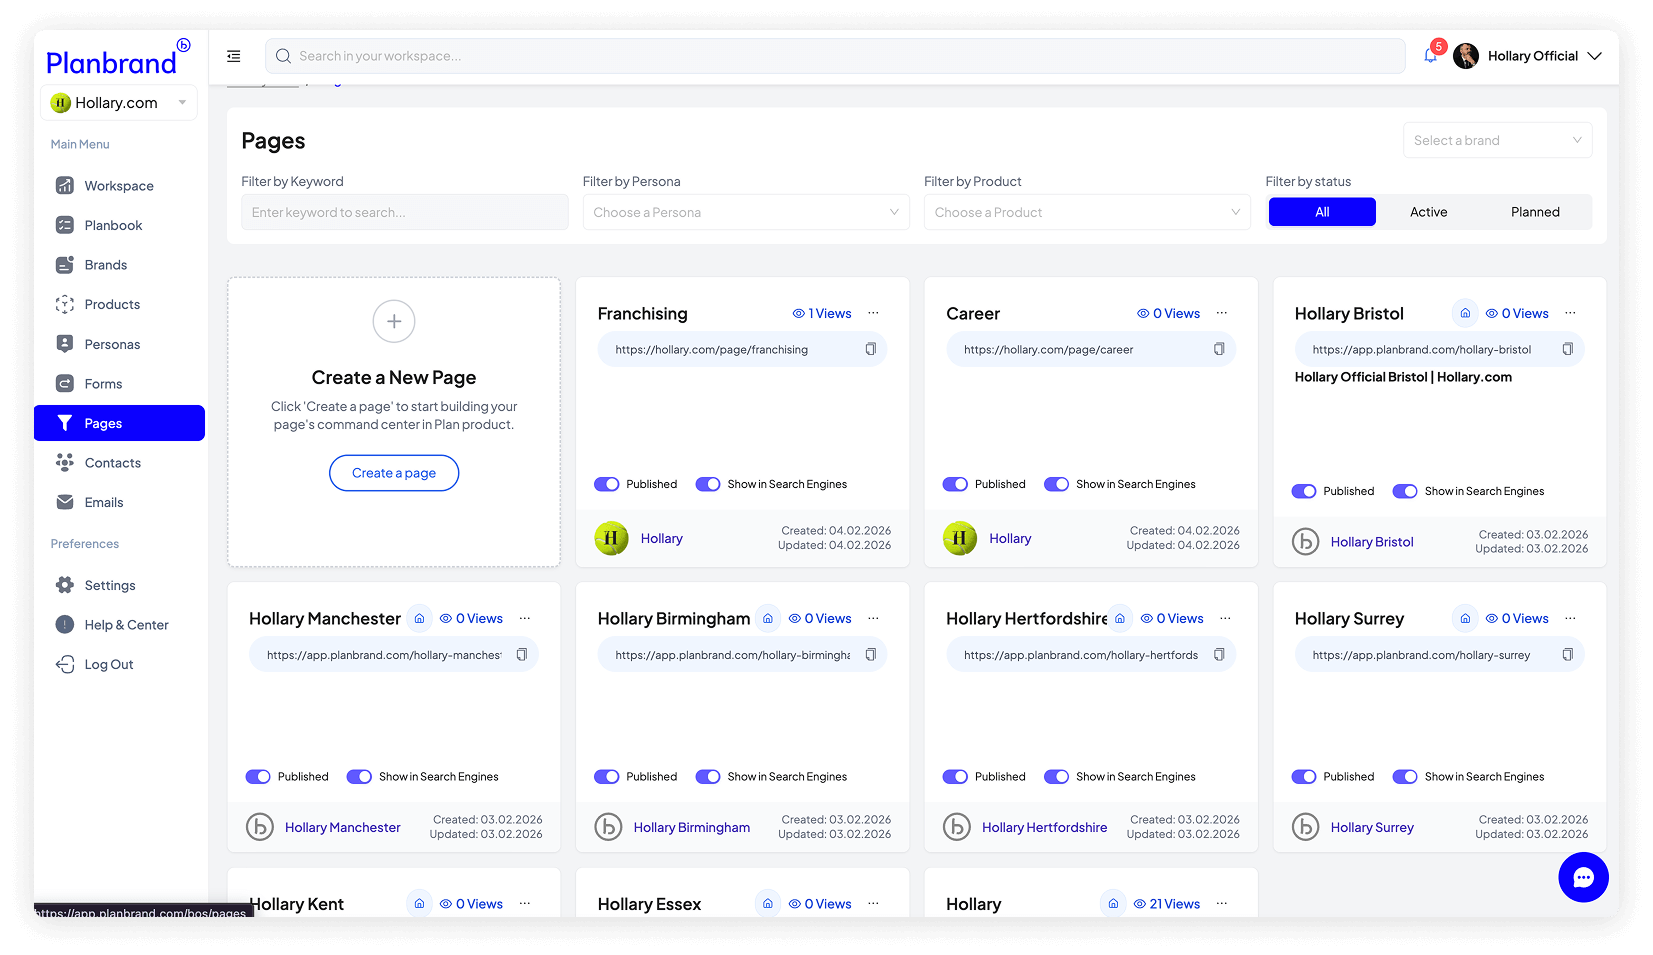Select the Planned status filter
Image resolution: width=1653 pixels, height=955 pixels.
pos(1534,212)
